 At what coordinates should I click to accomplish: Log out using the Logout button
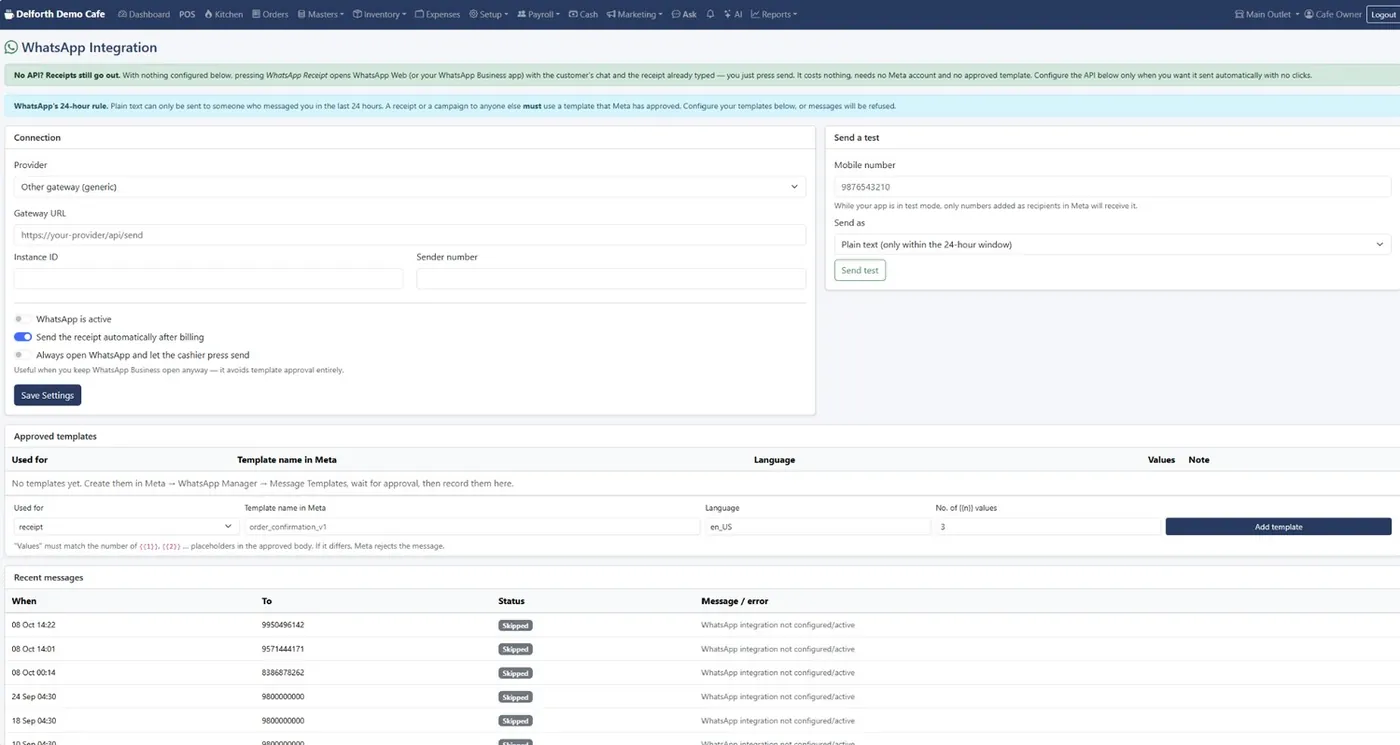pos(1381,15)
